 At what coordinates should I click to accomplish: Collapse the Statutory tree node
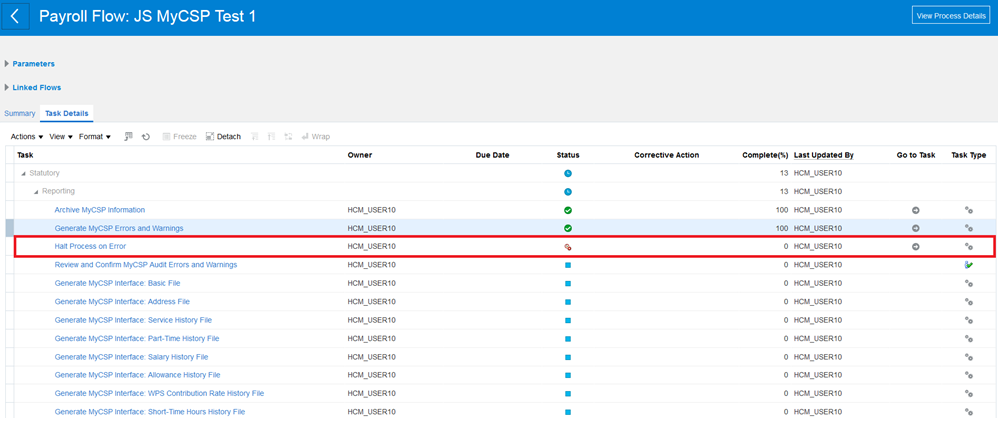point(23,174)
